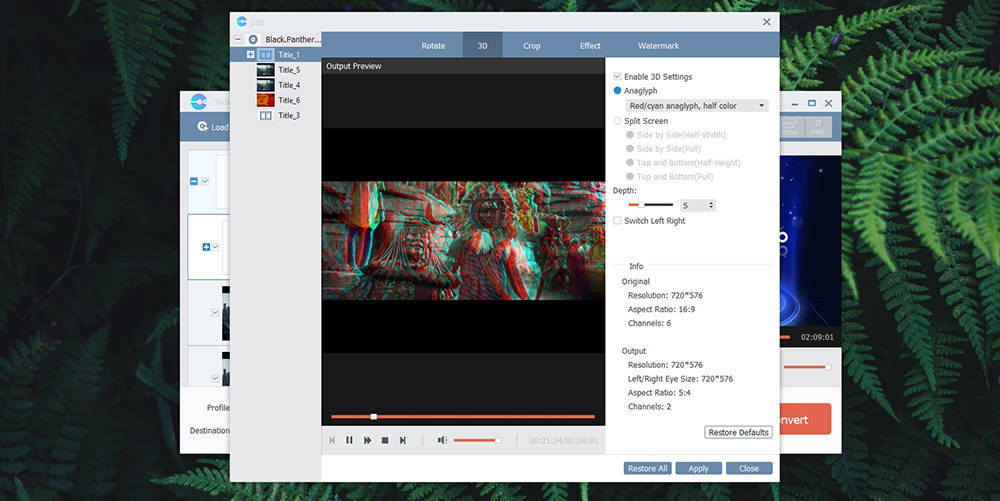
Task: Enable Switch Left Right checkbox
Action: coord(617,221)
